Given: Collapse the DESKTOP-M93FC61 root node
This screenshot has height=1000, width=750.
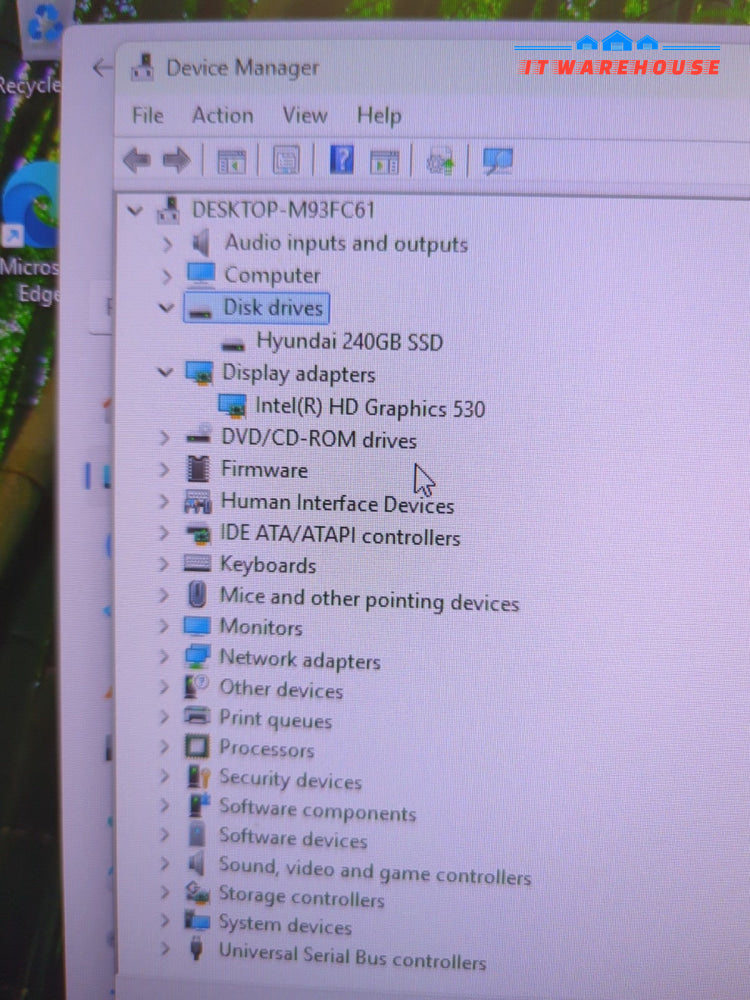Looking at the screenshot, I should 135,209.
